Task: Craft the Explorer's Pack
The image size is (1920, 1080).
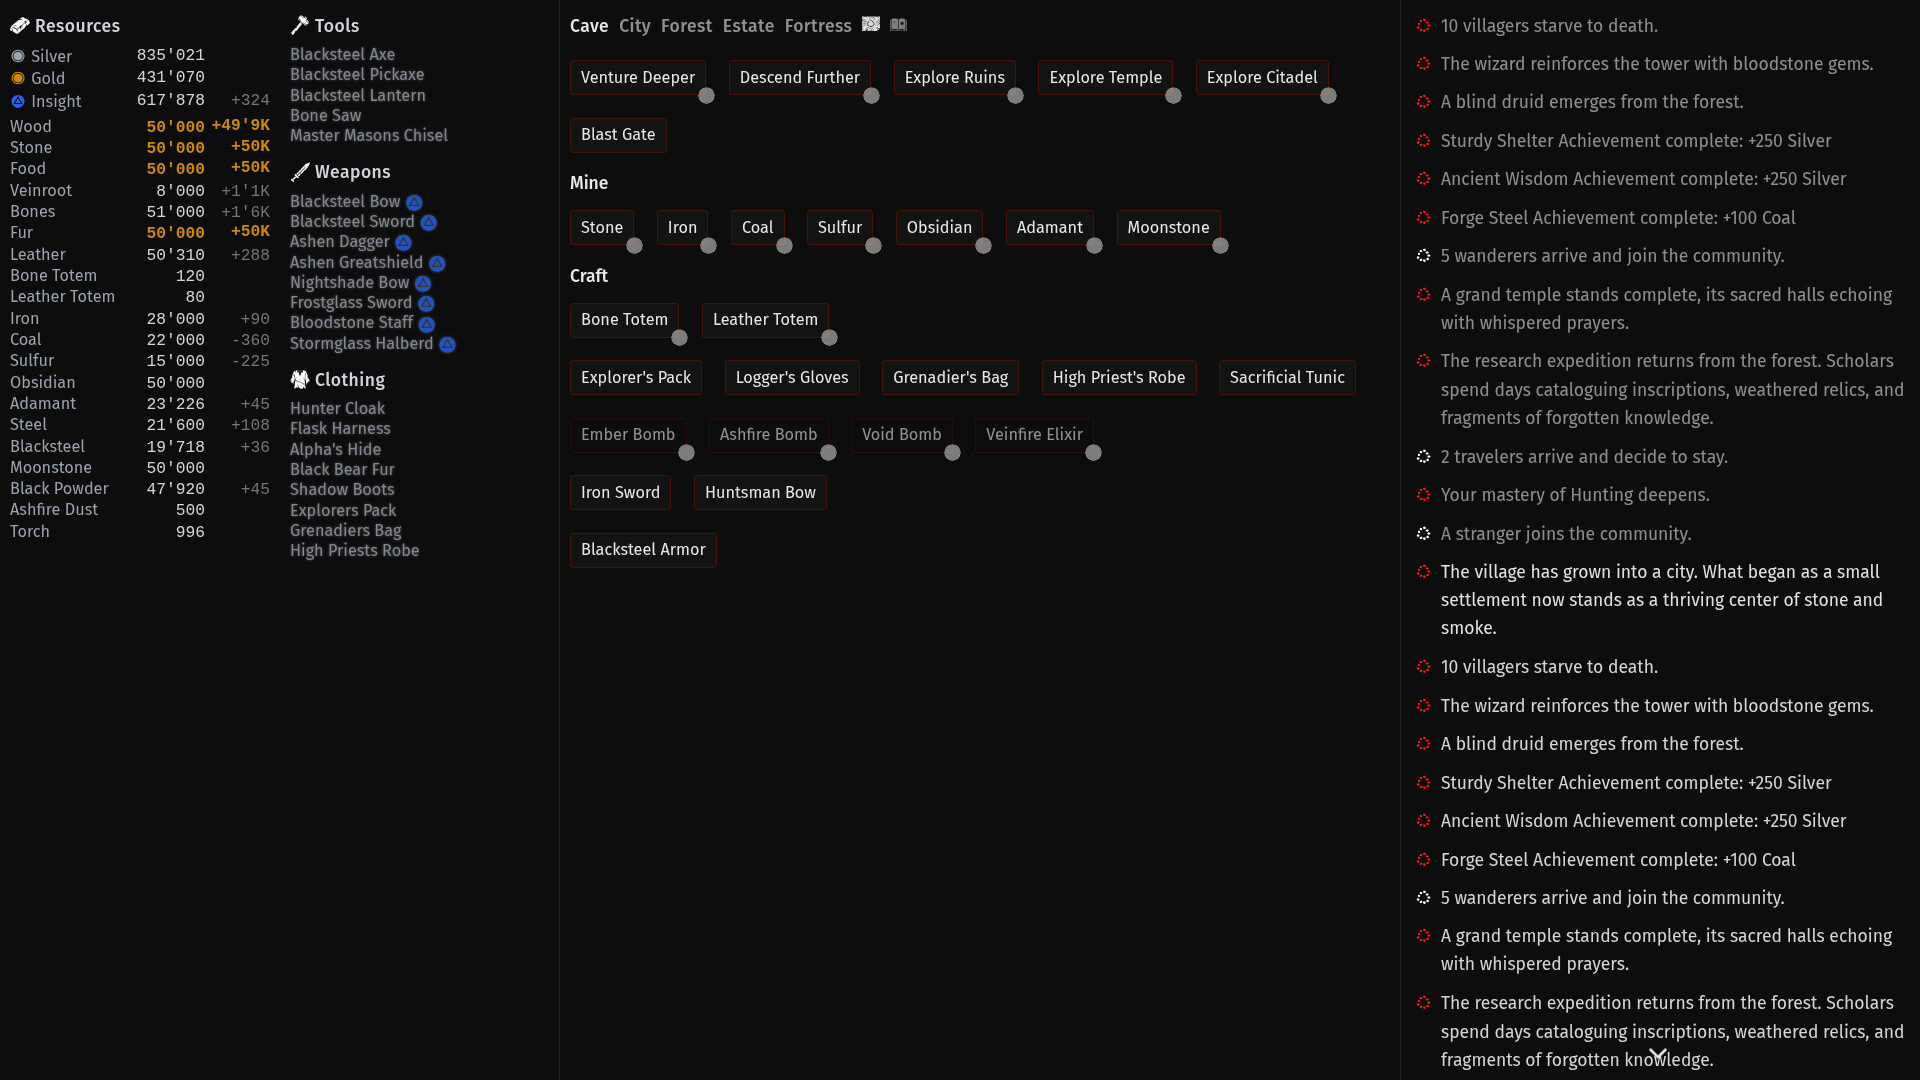Action: click(636, 378)
